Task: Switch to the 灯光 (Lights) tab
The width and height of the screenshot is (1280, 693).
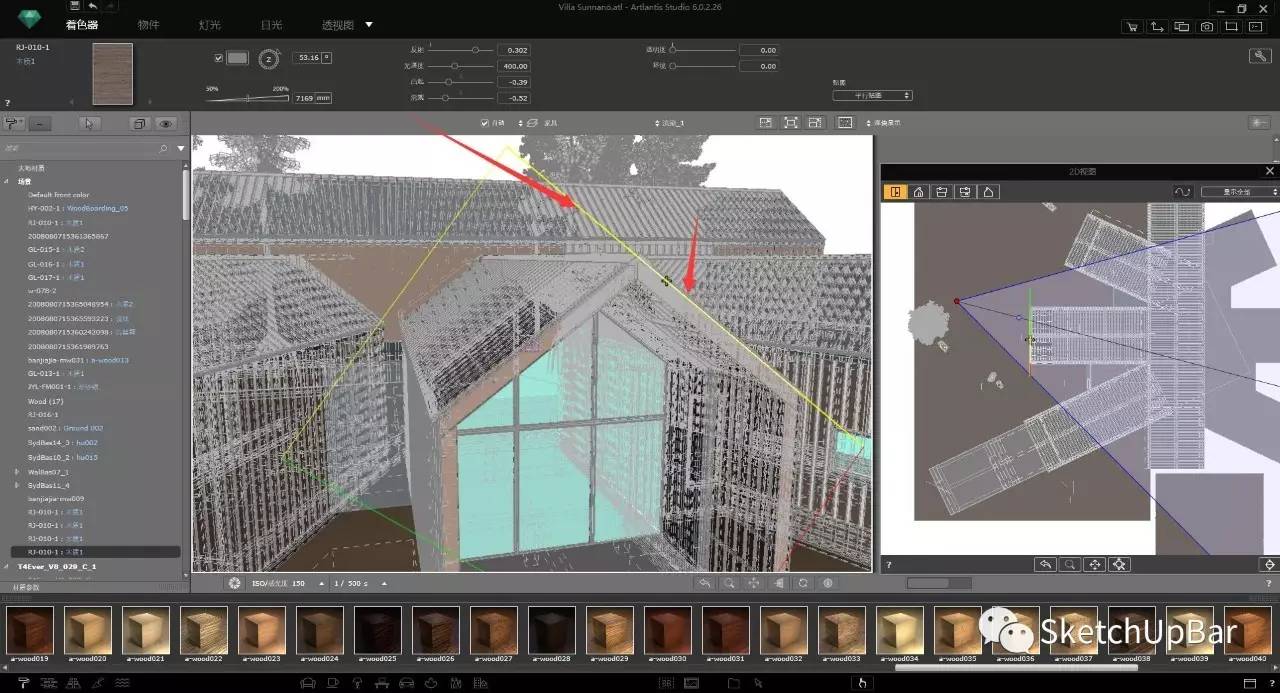Action: tap(210, 25)
